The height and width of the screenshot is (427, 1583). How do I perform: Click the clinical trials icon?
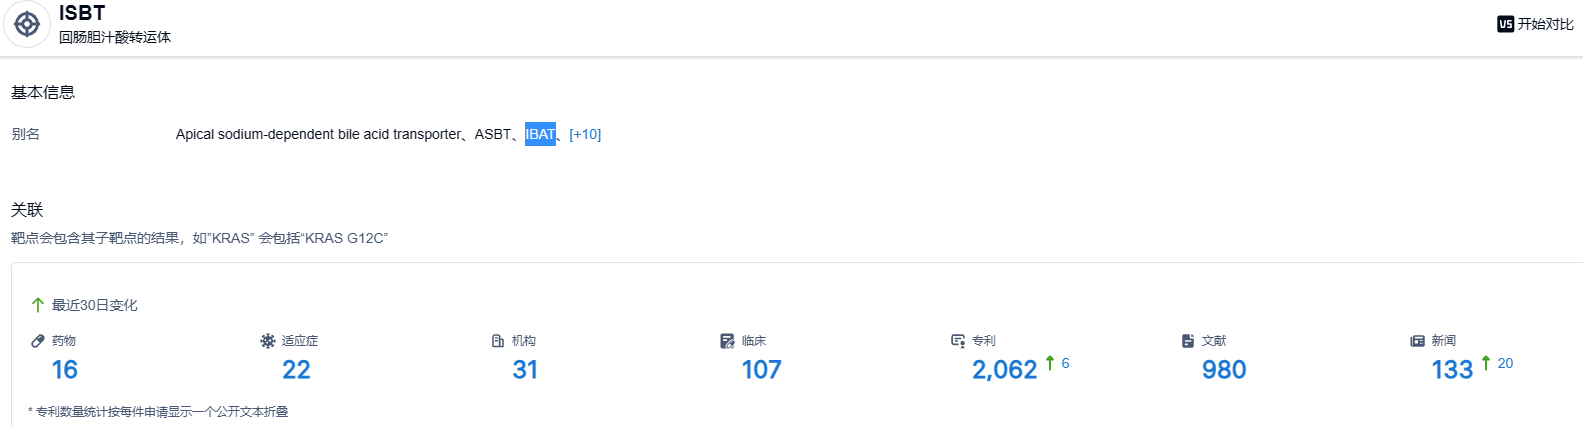coord(727,341)
